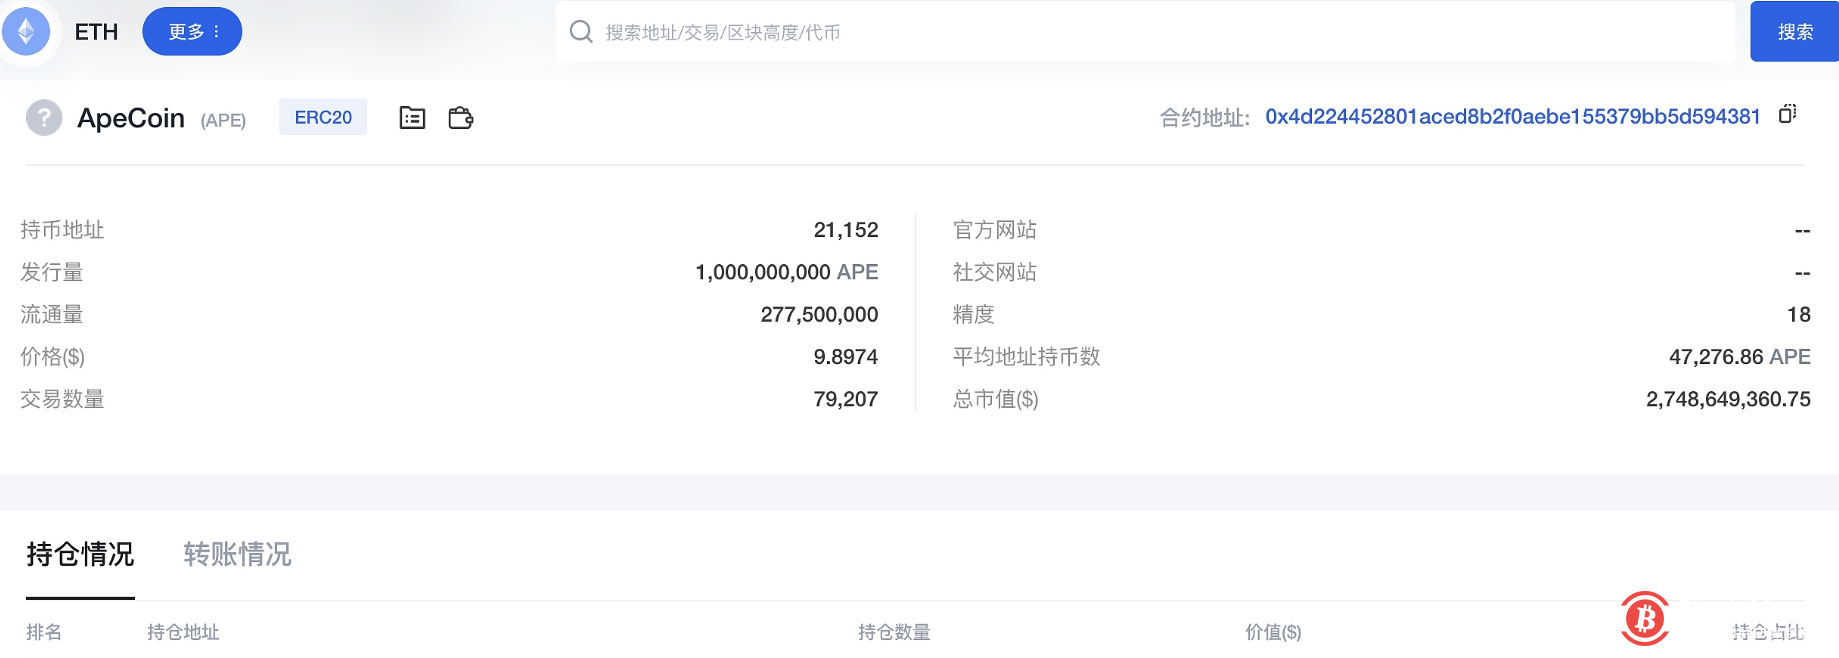Click the wallet icon beside ERC20

coord(461,118)
